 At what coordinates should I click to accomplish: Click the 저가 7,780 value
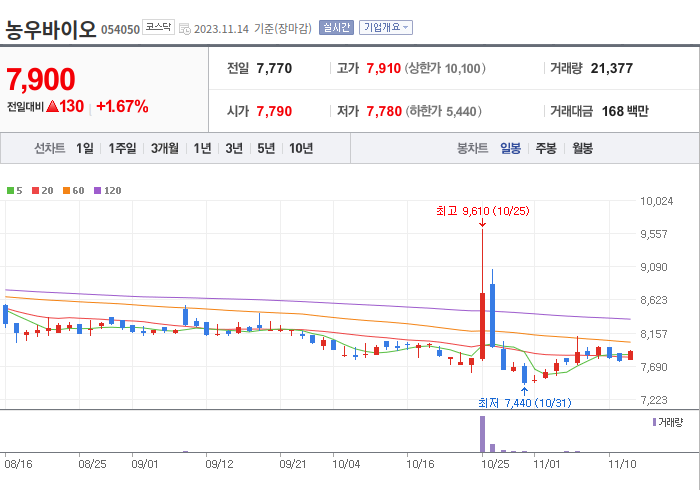(384, 111)
